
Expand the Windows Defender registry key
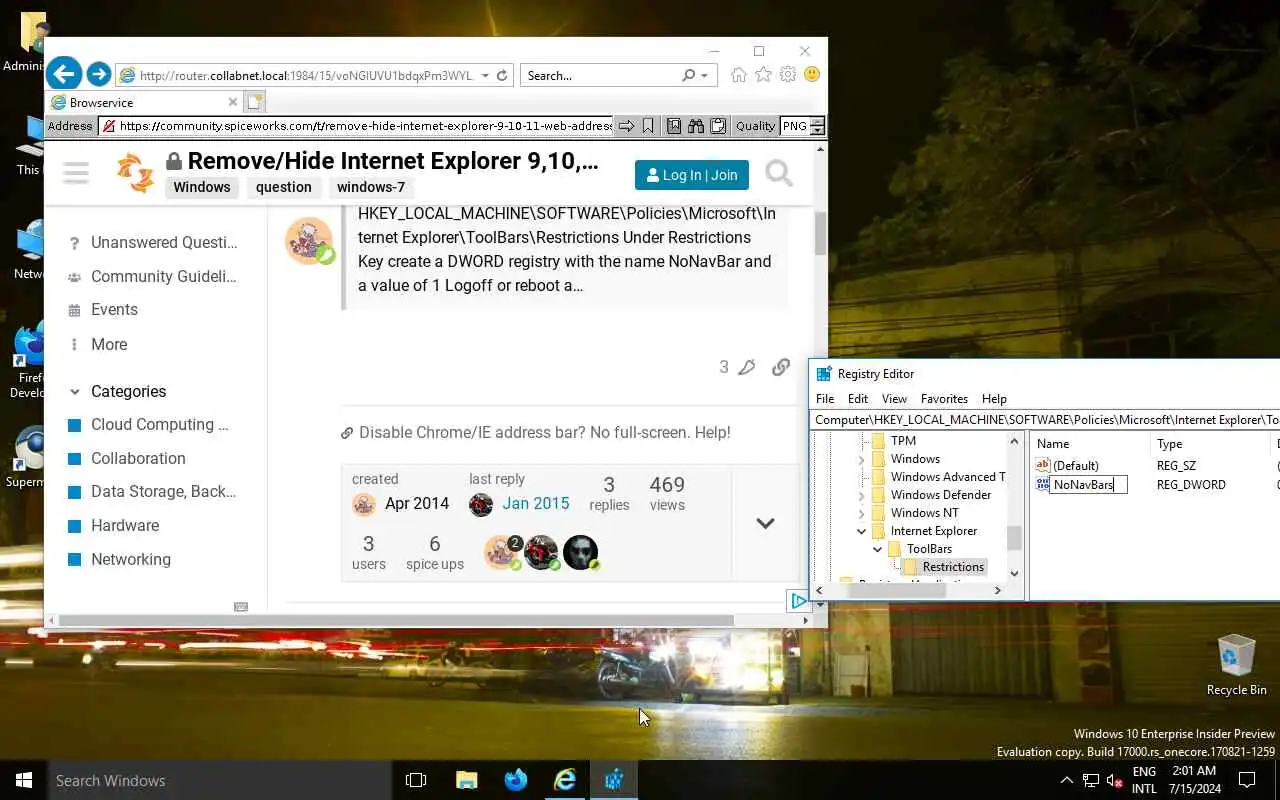click(861, 495)
